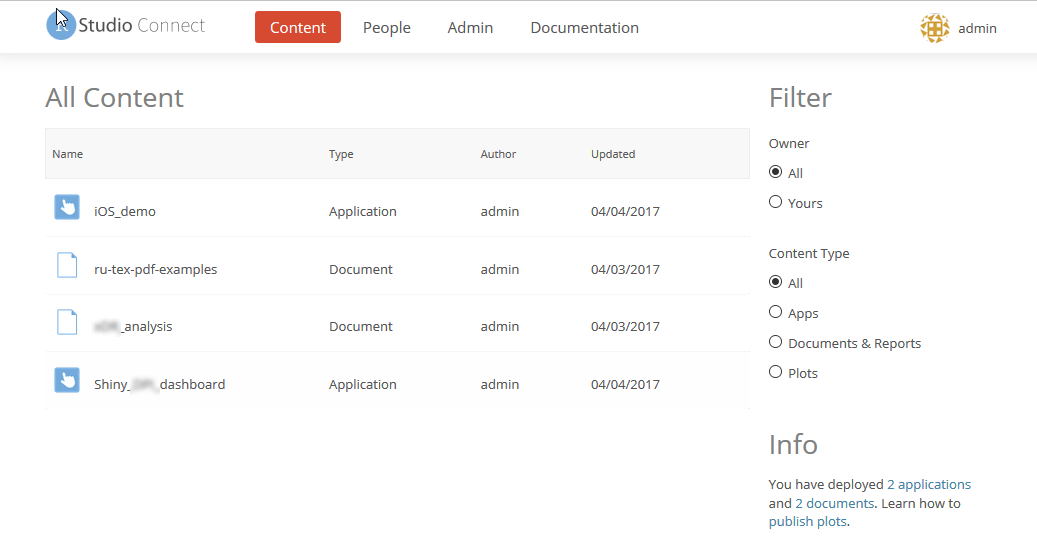Viewport: 1037px width, 558px height.
Task: Click the All Content heading
Action: (x=114, y=98)
